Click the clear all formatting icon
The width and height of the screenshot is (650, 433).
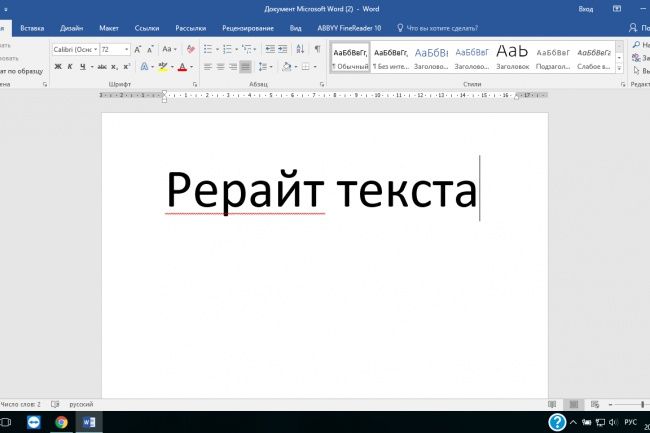190,49
